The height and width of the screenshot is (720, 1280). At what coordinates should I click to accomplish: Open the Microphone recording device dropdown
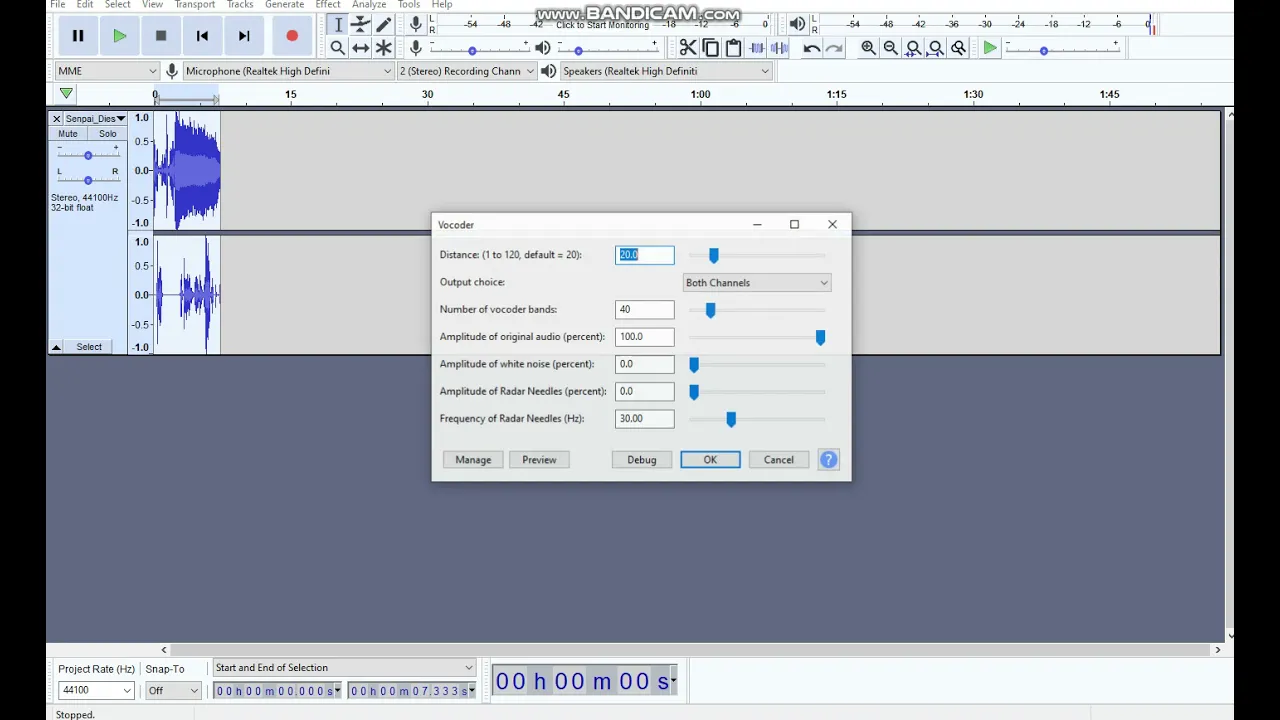pos(288,71)
